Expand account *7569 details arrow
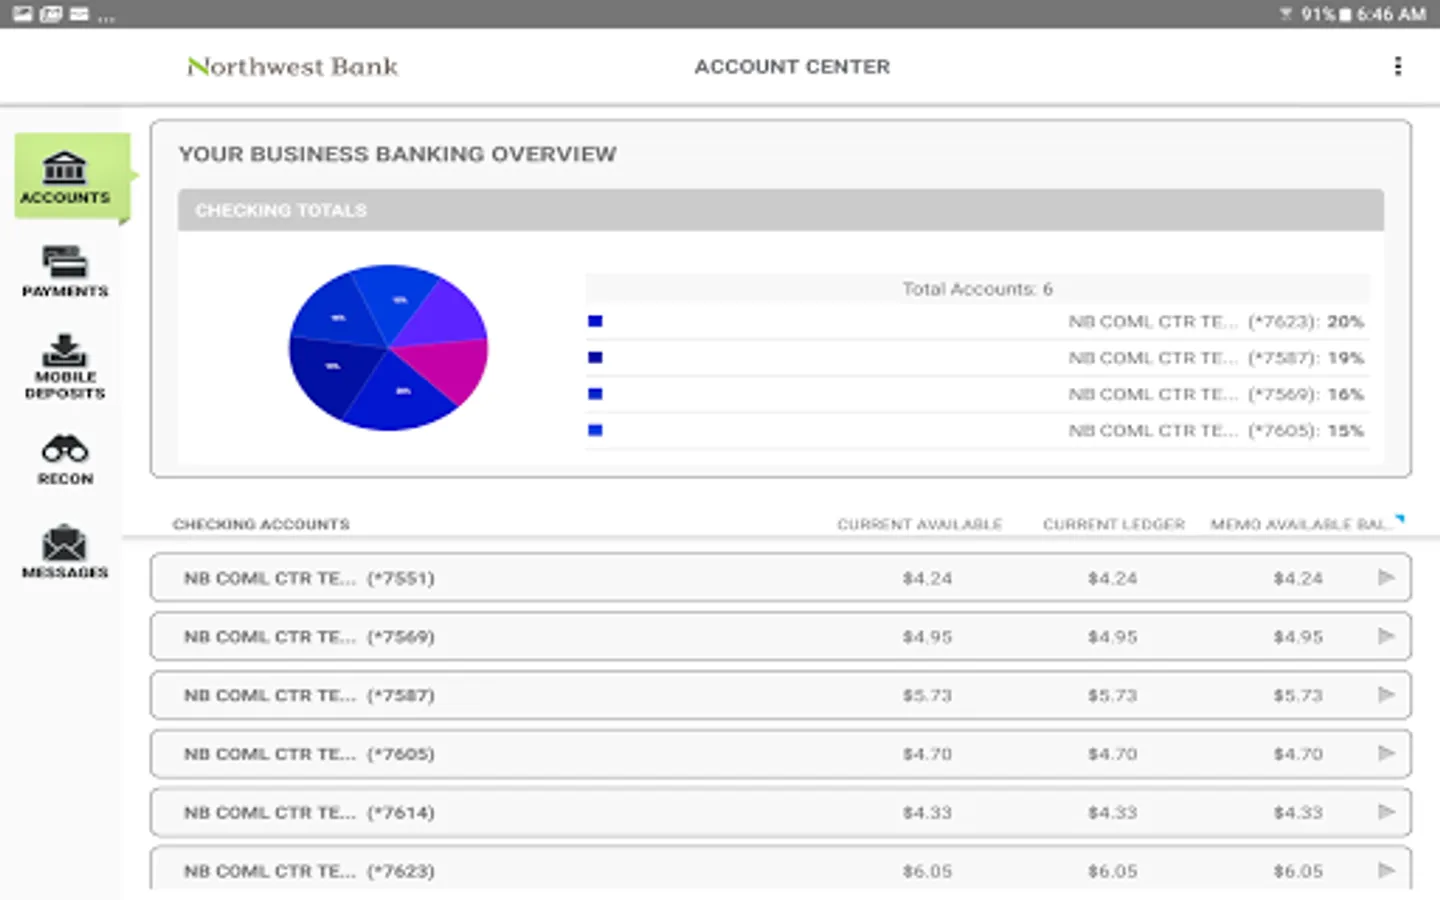 pyautogui.click(x=1386, y=636)
